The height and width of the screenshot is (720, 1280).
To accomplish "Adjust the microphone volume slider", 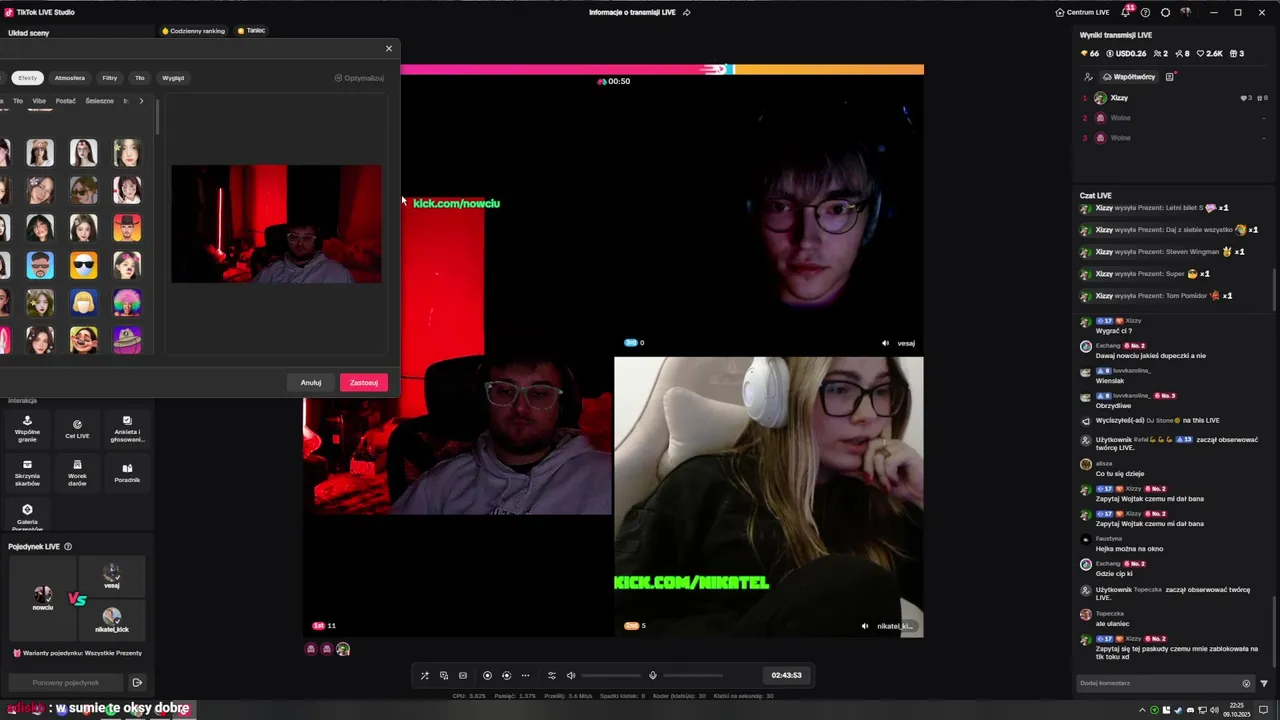I will coord(693,675).
